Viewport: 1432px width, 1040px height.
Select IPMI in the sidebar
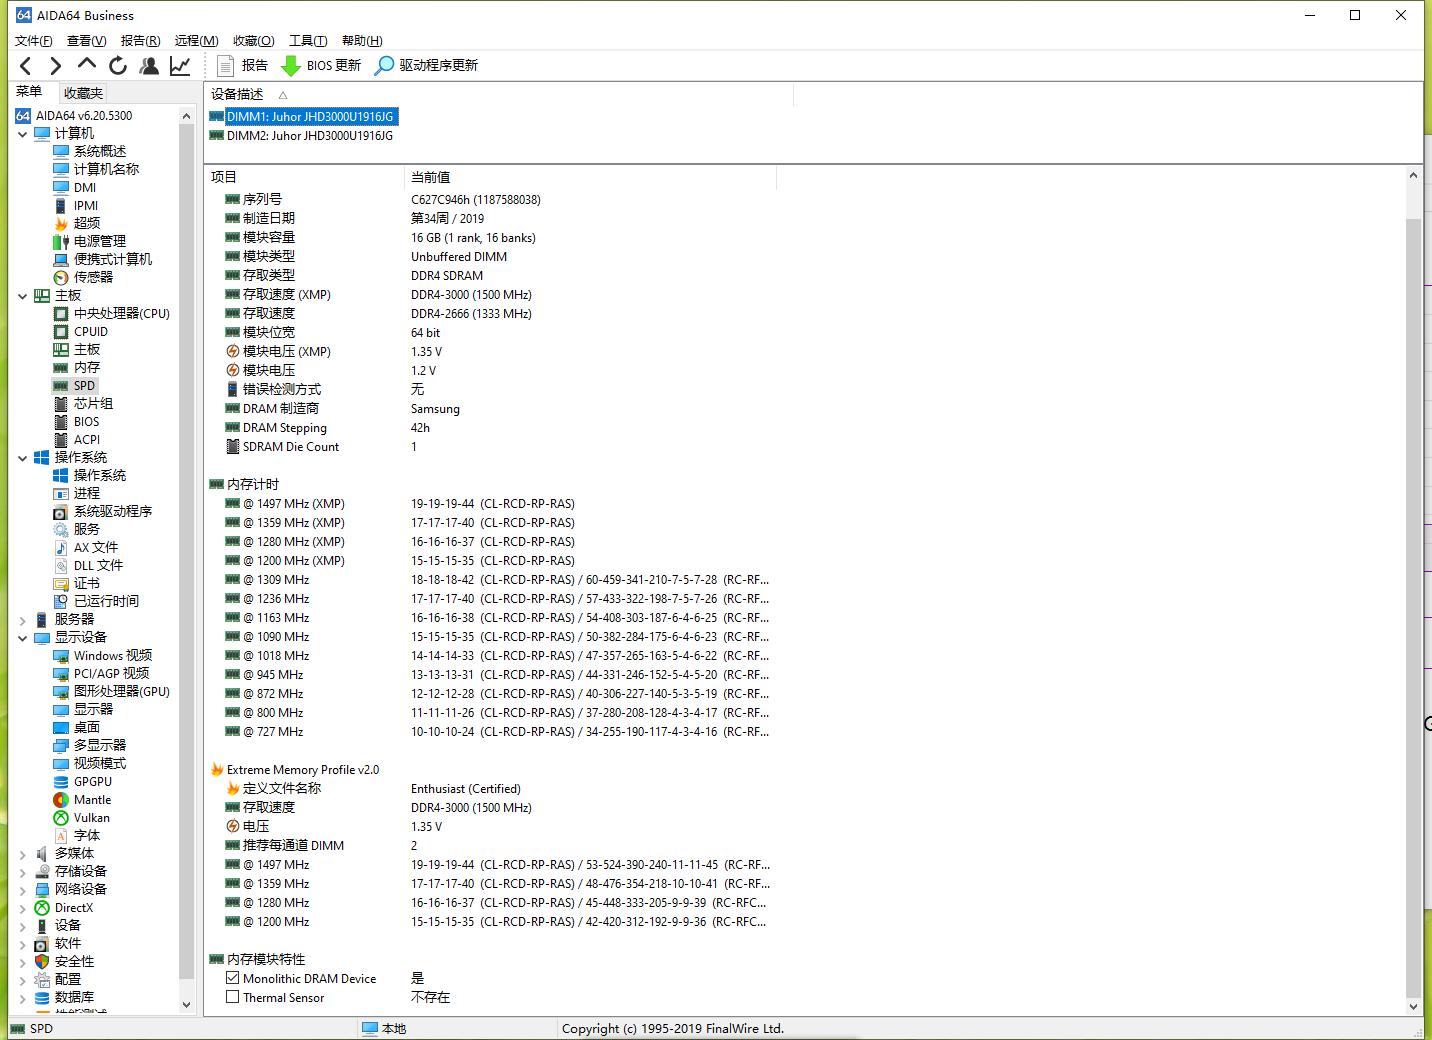86,205
